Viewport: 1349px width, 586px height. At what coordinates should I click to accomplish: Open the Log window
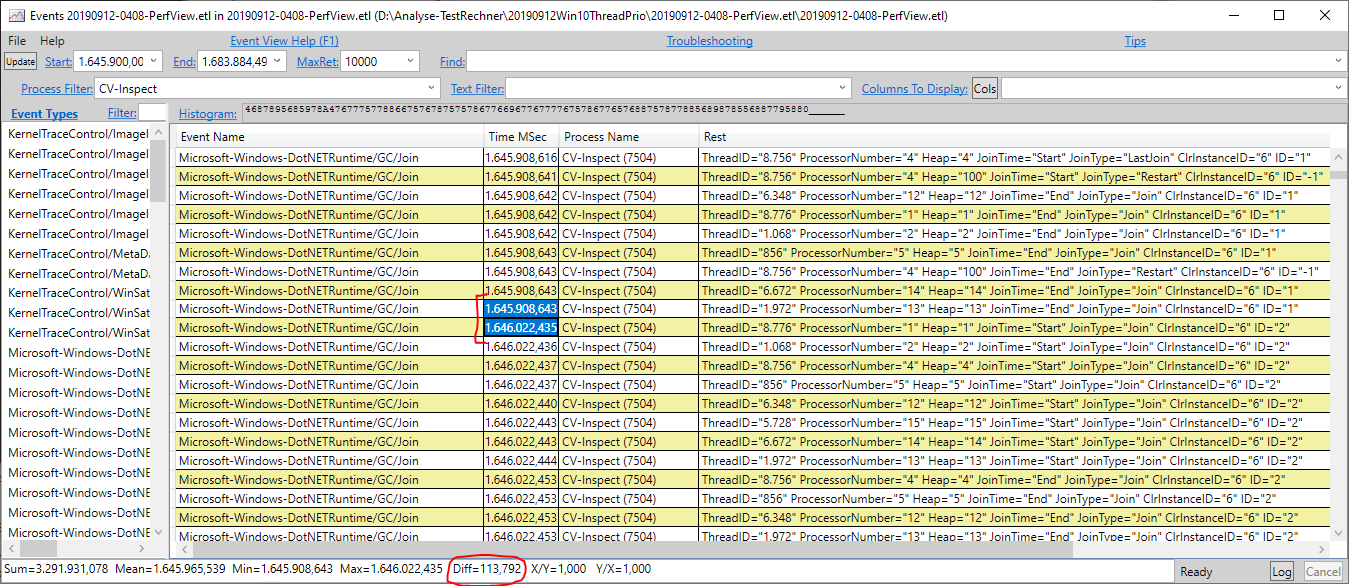[x=1281, y=571]
